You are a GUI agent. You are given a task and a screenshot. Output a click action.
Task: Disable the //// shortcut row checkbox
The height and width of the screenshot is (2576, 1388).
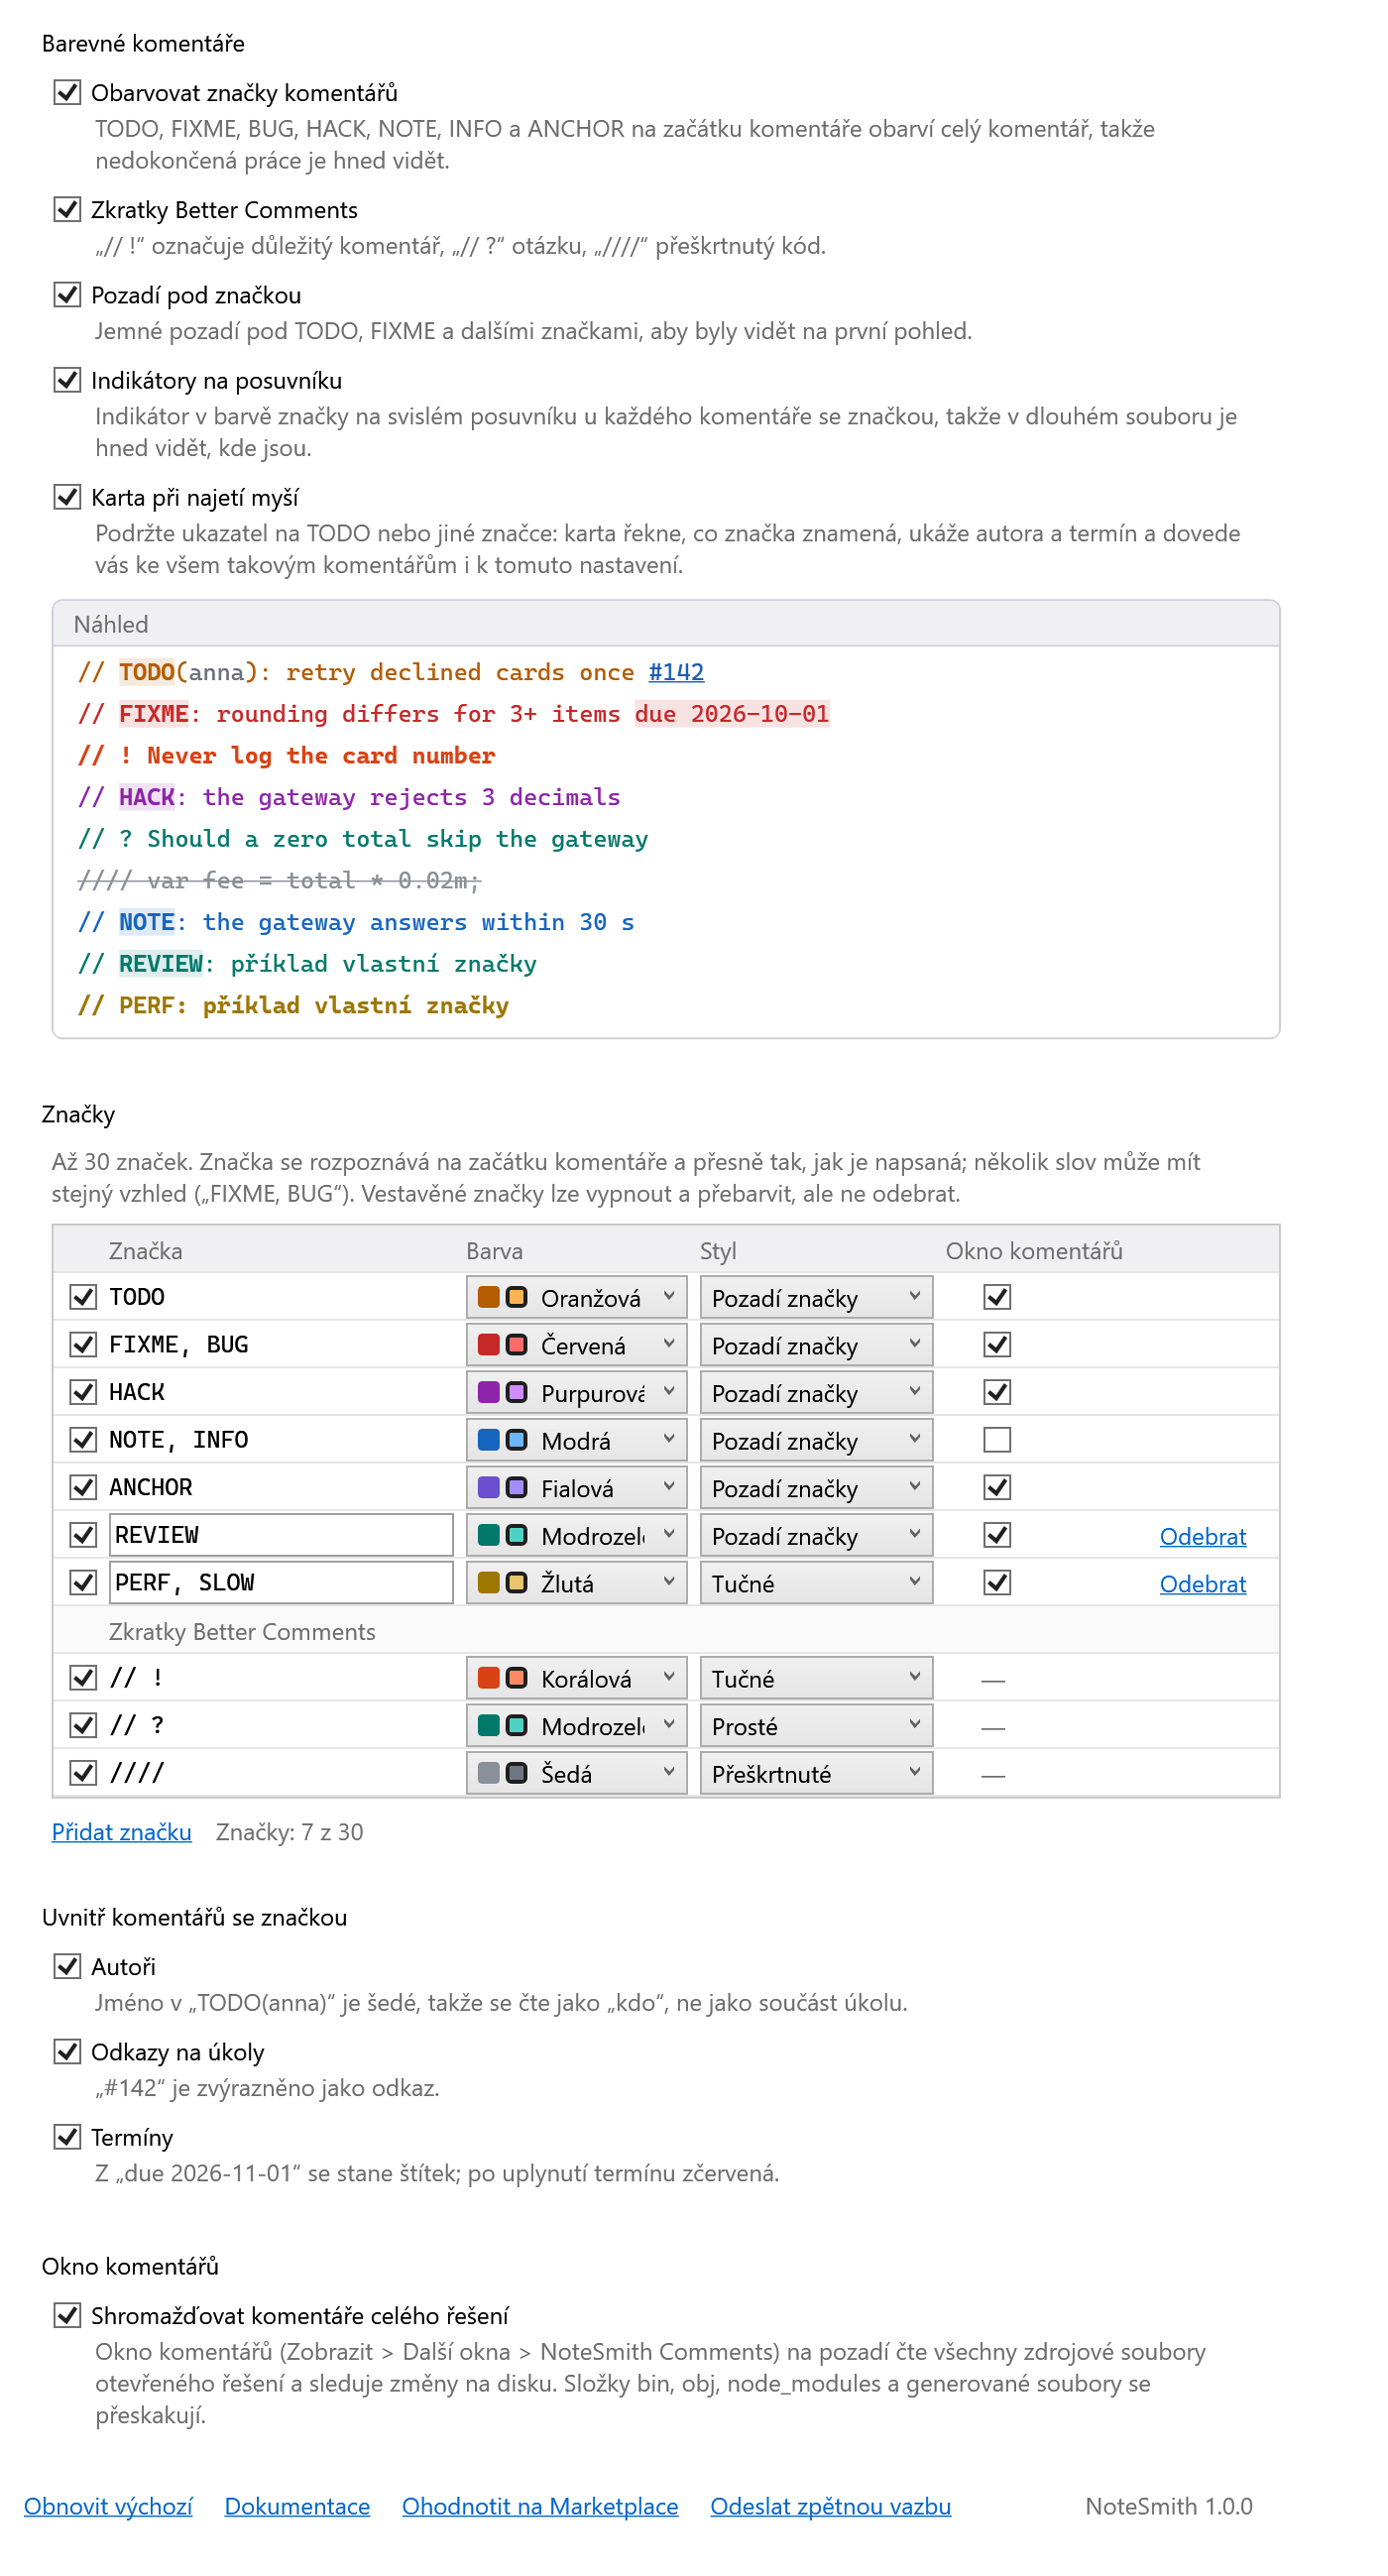pyautogui.click(x=83, y=1773)
